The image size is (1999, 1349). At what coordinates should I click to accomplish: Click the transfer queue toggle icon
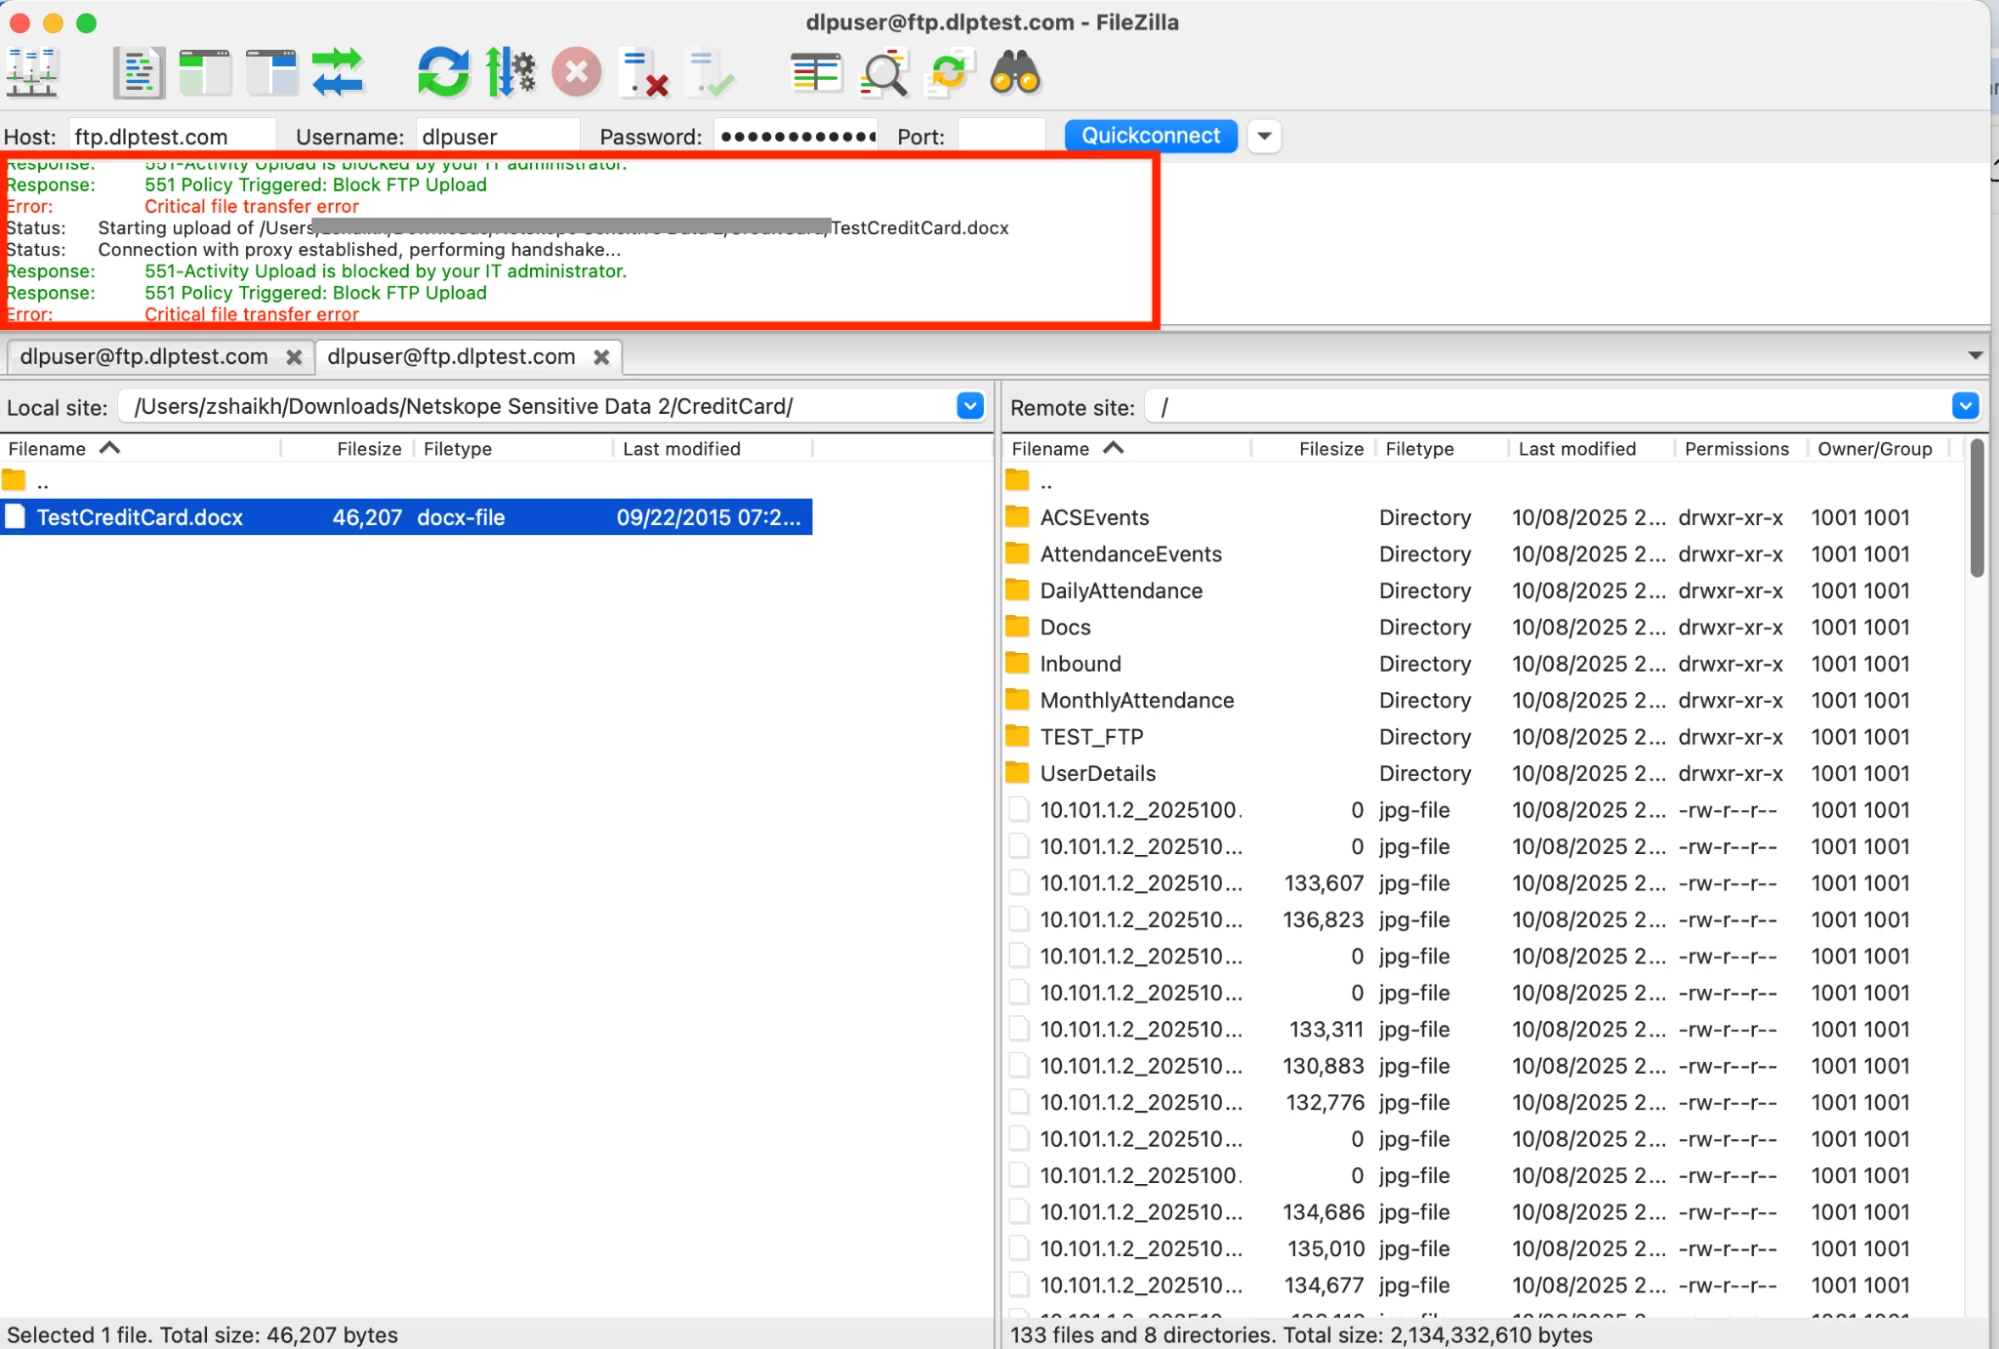point(337,73)
